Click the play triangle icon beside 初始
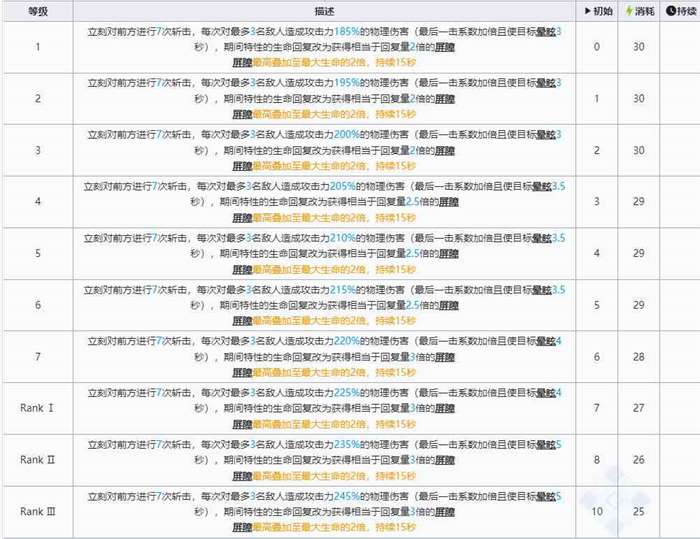The width and height of the screenshot is (700, 539). 588,11
